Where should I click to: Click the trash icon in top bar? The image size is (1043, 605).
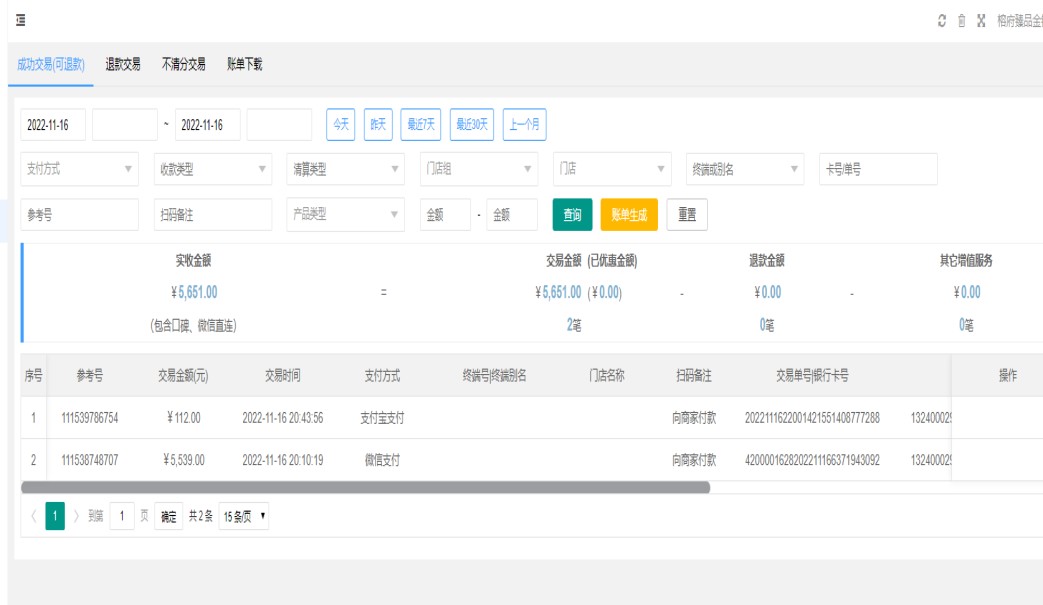pos(962,21)
